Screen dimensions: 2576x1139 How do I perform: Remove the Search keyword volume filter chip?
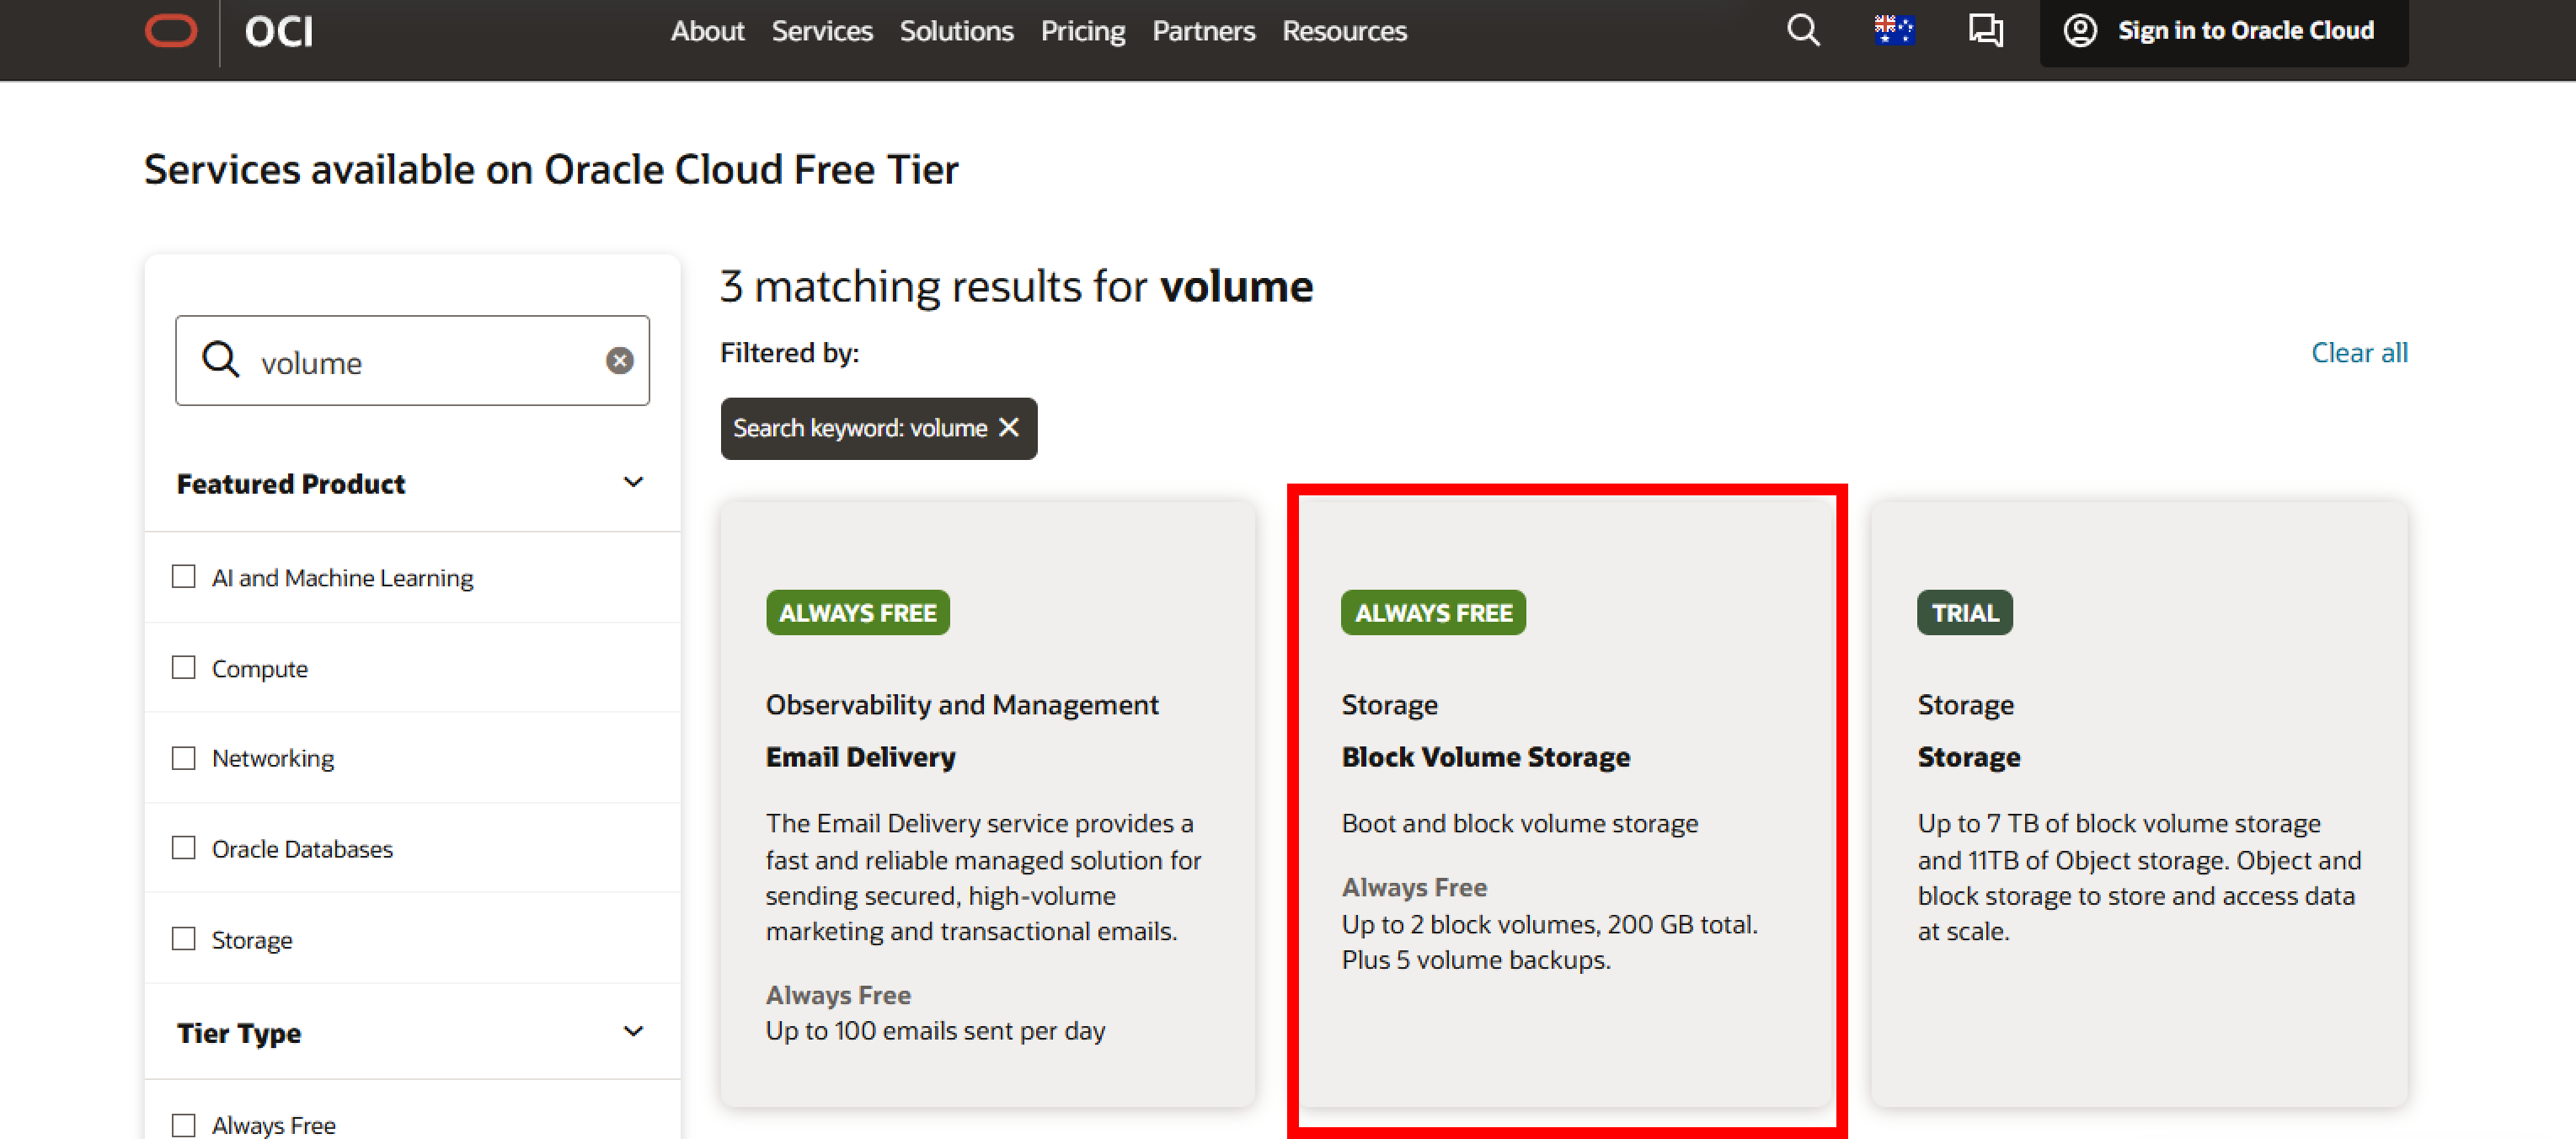(1010, 428)
